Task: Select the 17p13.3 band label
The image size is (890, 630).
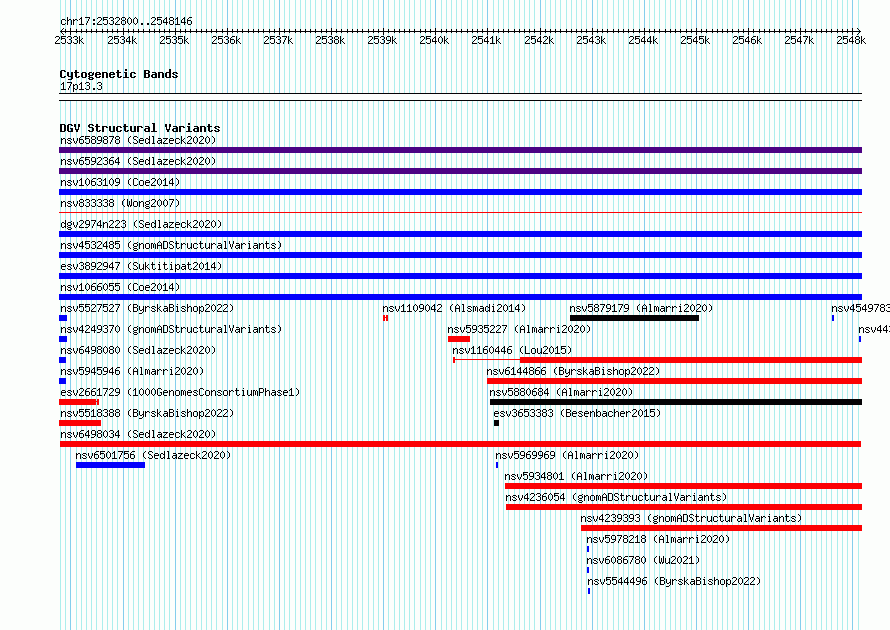Action: point(81,86)
